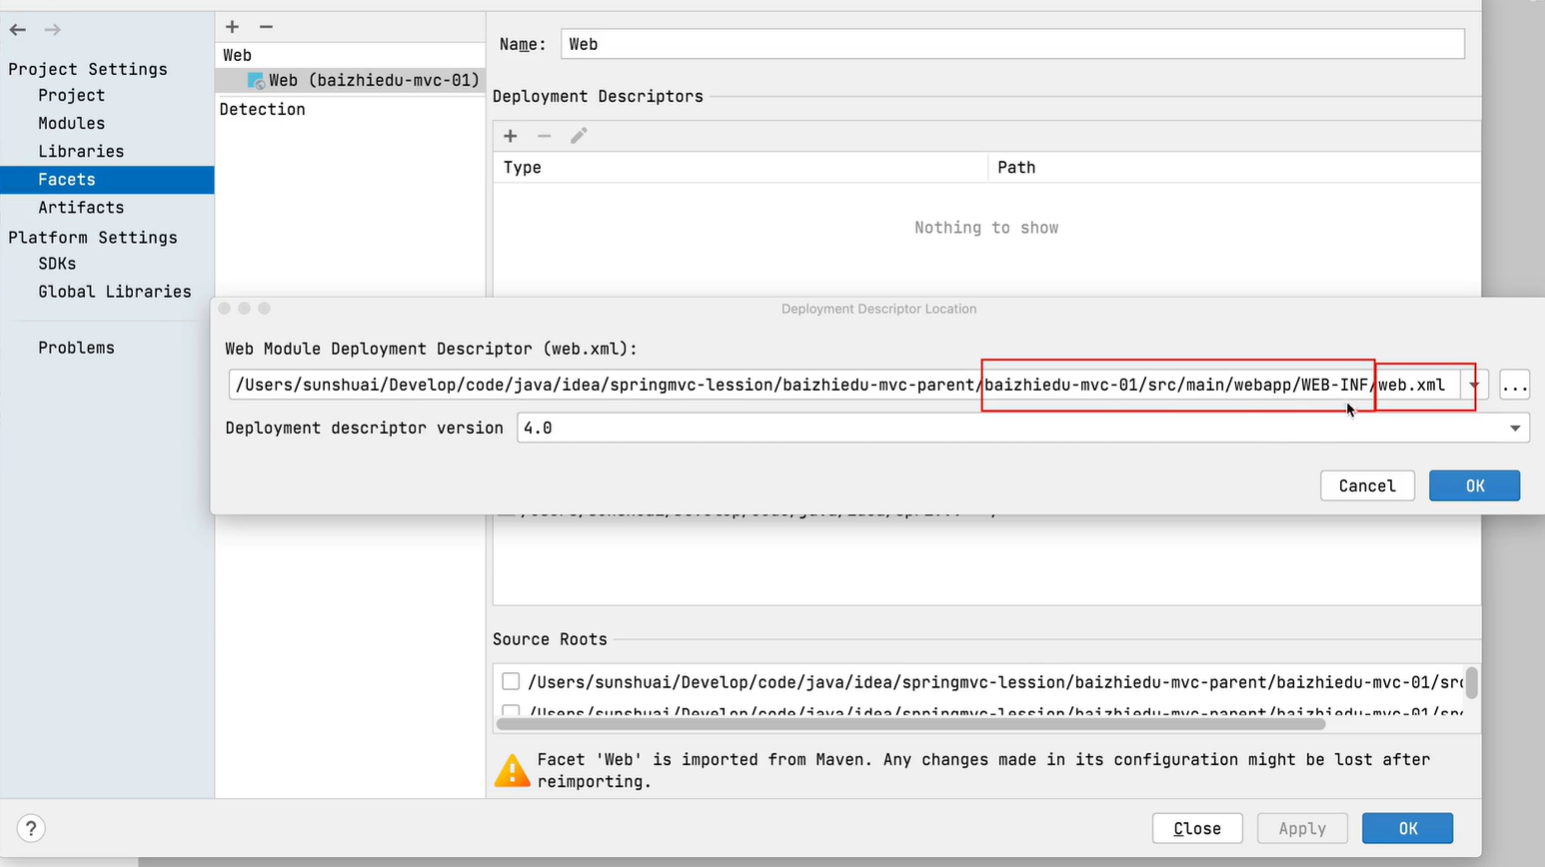
Task: Remove the deployment descriptor
Action: [544, 136]
